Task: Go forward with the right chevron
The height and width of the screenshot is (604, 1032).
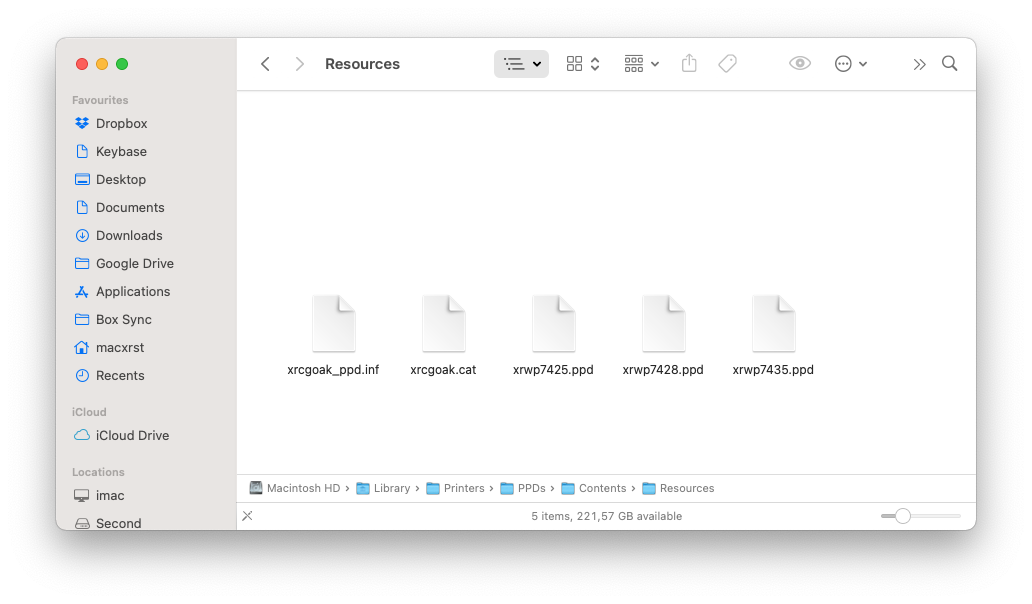Action: 299,64
